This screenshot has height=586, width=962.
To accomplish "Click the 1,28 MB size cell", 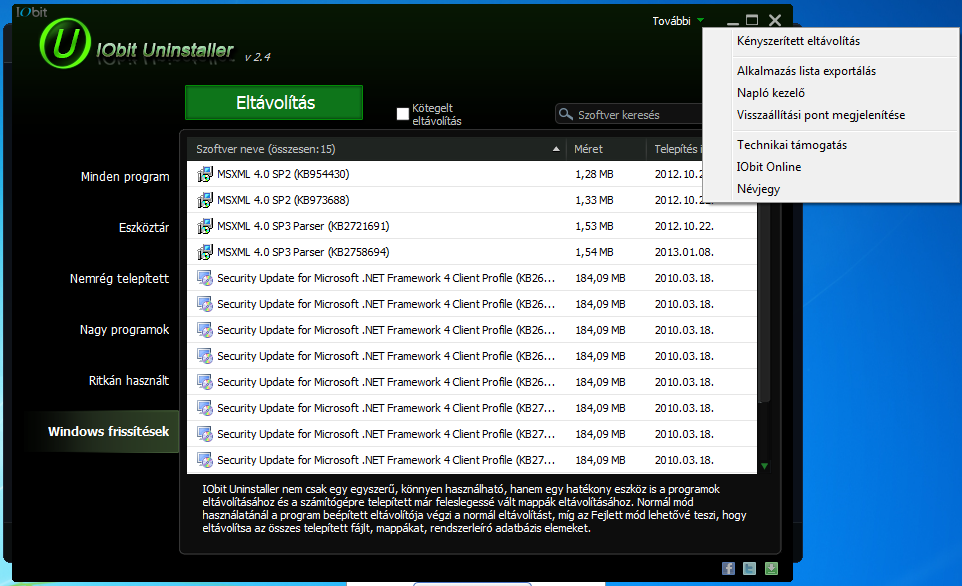I will point(594,174).
